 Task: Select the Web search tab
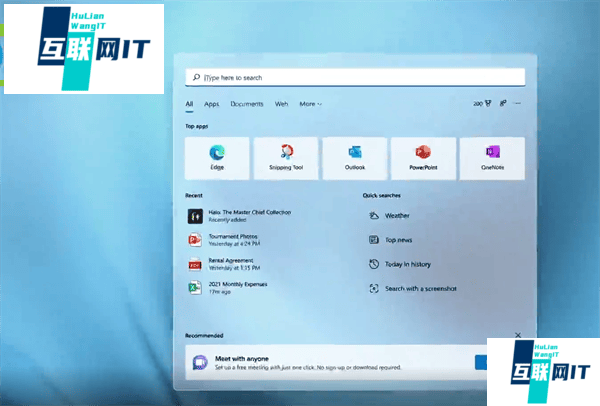click(x=282, y=104)
